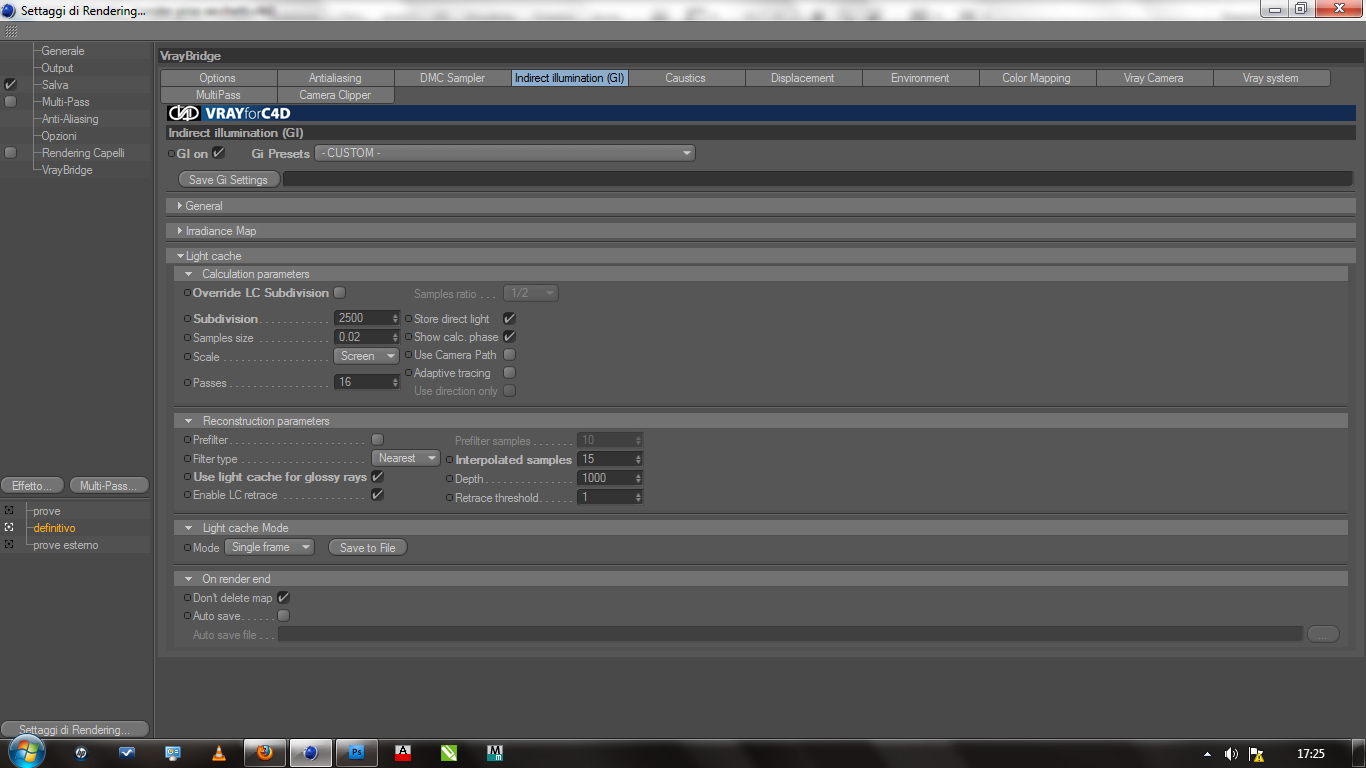
Task: Switch to the Environment tab
Action: (920, 78)
